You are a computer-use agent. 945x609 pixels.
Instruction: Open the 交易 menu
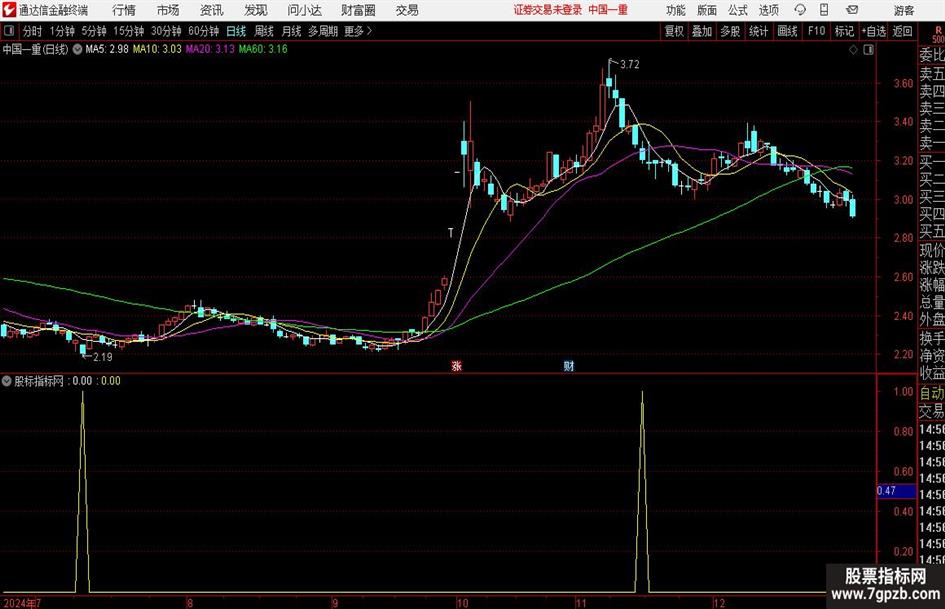(x=407, y=10)
